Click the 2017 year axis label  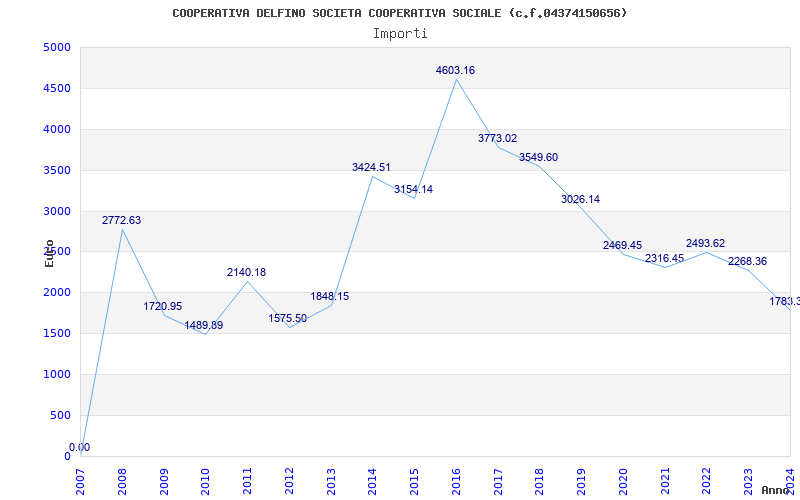coord(498,482)
